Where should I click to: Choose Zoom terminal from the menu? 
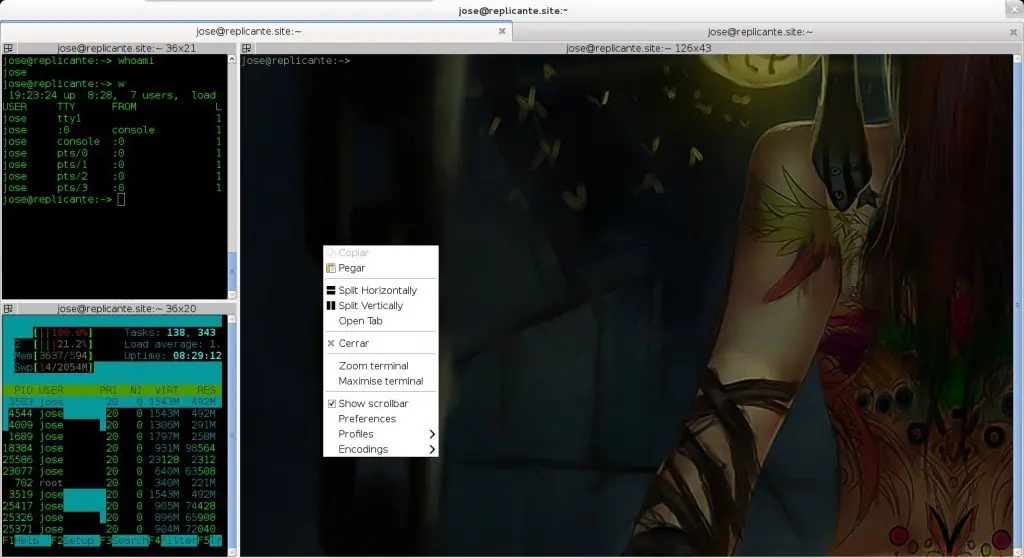point(381,366)
